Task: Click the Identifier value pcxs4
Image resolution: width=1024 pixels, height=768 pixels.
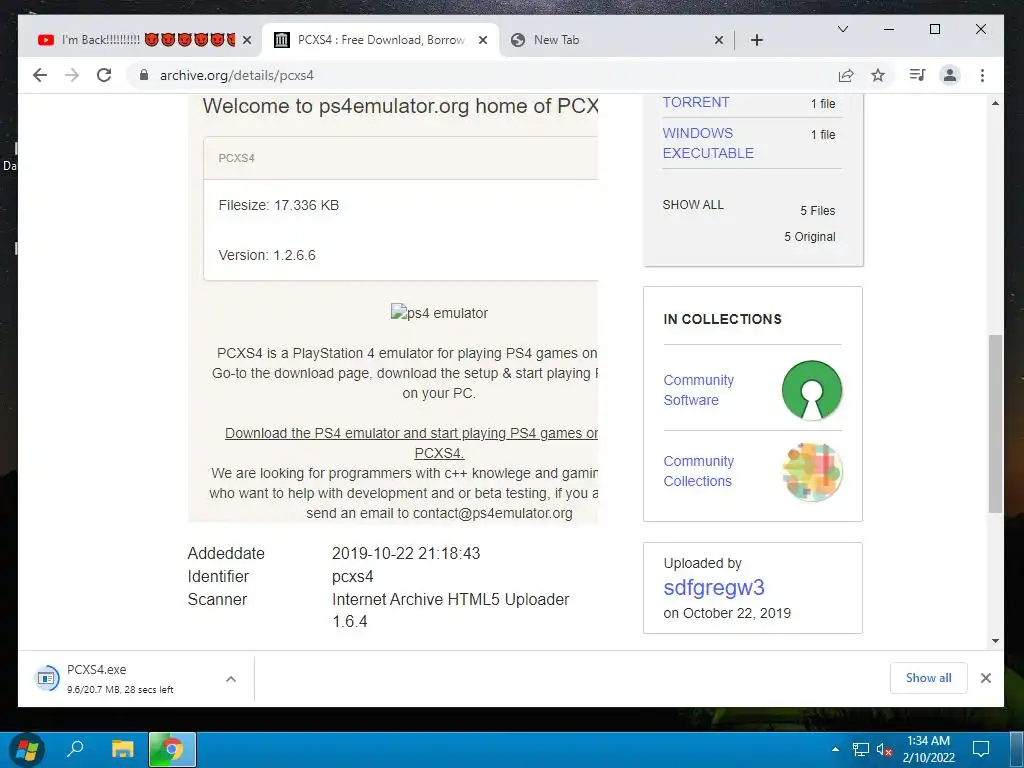Action: click(353, 577)
